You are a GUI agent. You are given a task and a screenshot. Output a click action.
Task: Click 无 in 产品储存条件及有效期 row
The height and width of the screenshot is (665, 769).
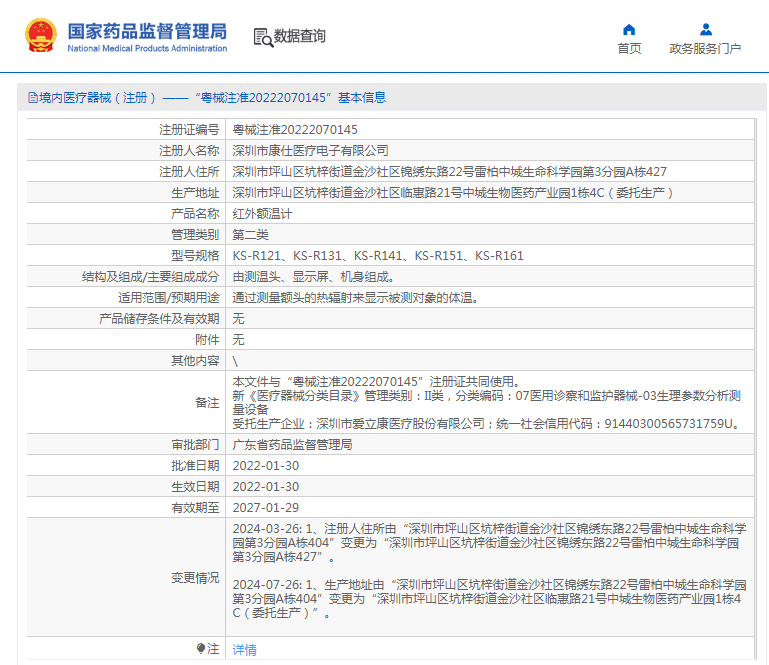click(x=238, y=319)
